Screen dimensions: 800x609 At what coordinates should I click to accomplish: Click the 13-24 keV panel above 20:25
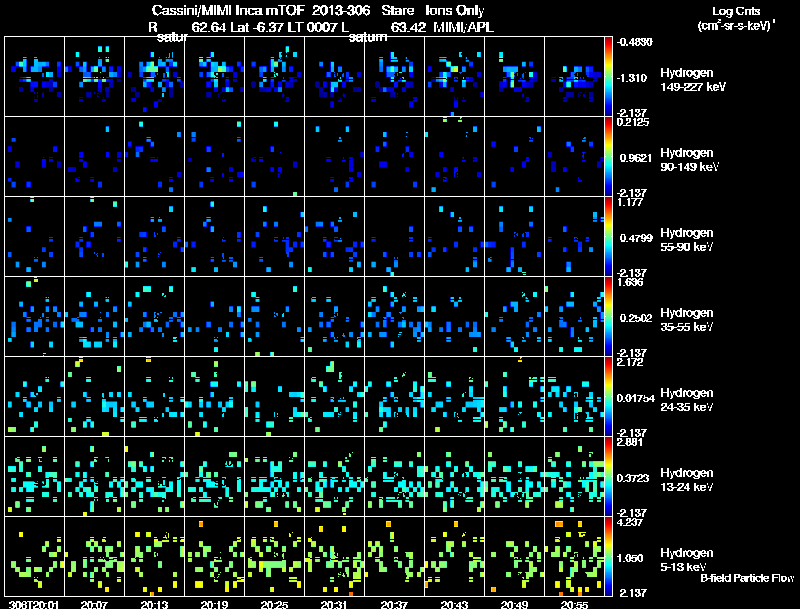tap(274, 476)
